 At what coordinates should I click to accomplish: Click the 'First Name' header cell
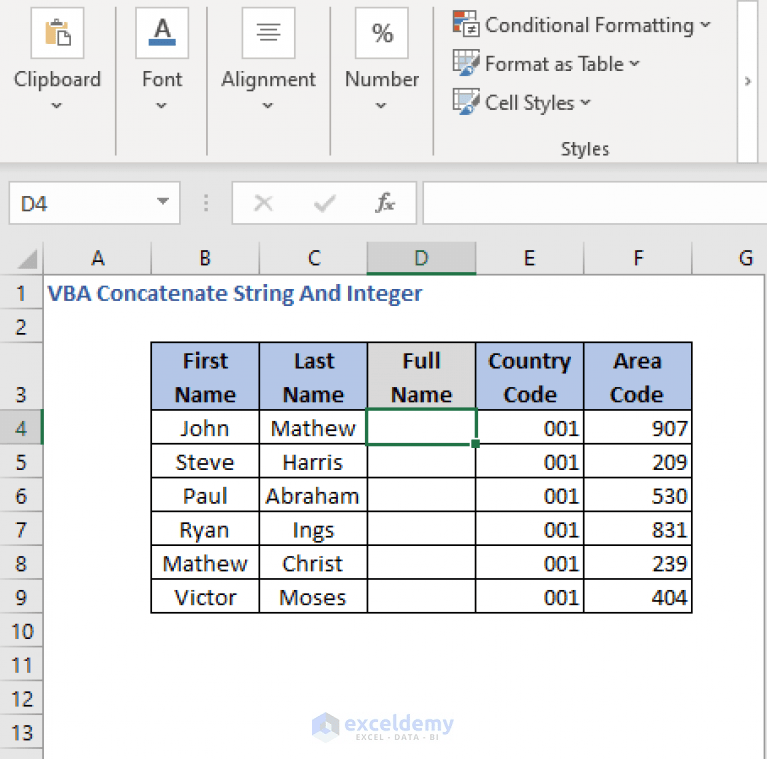(205, 376)
